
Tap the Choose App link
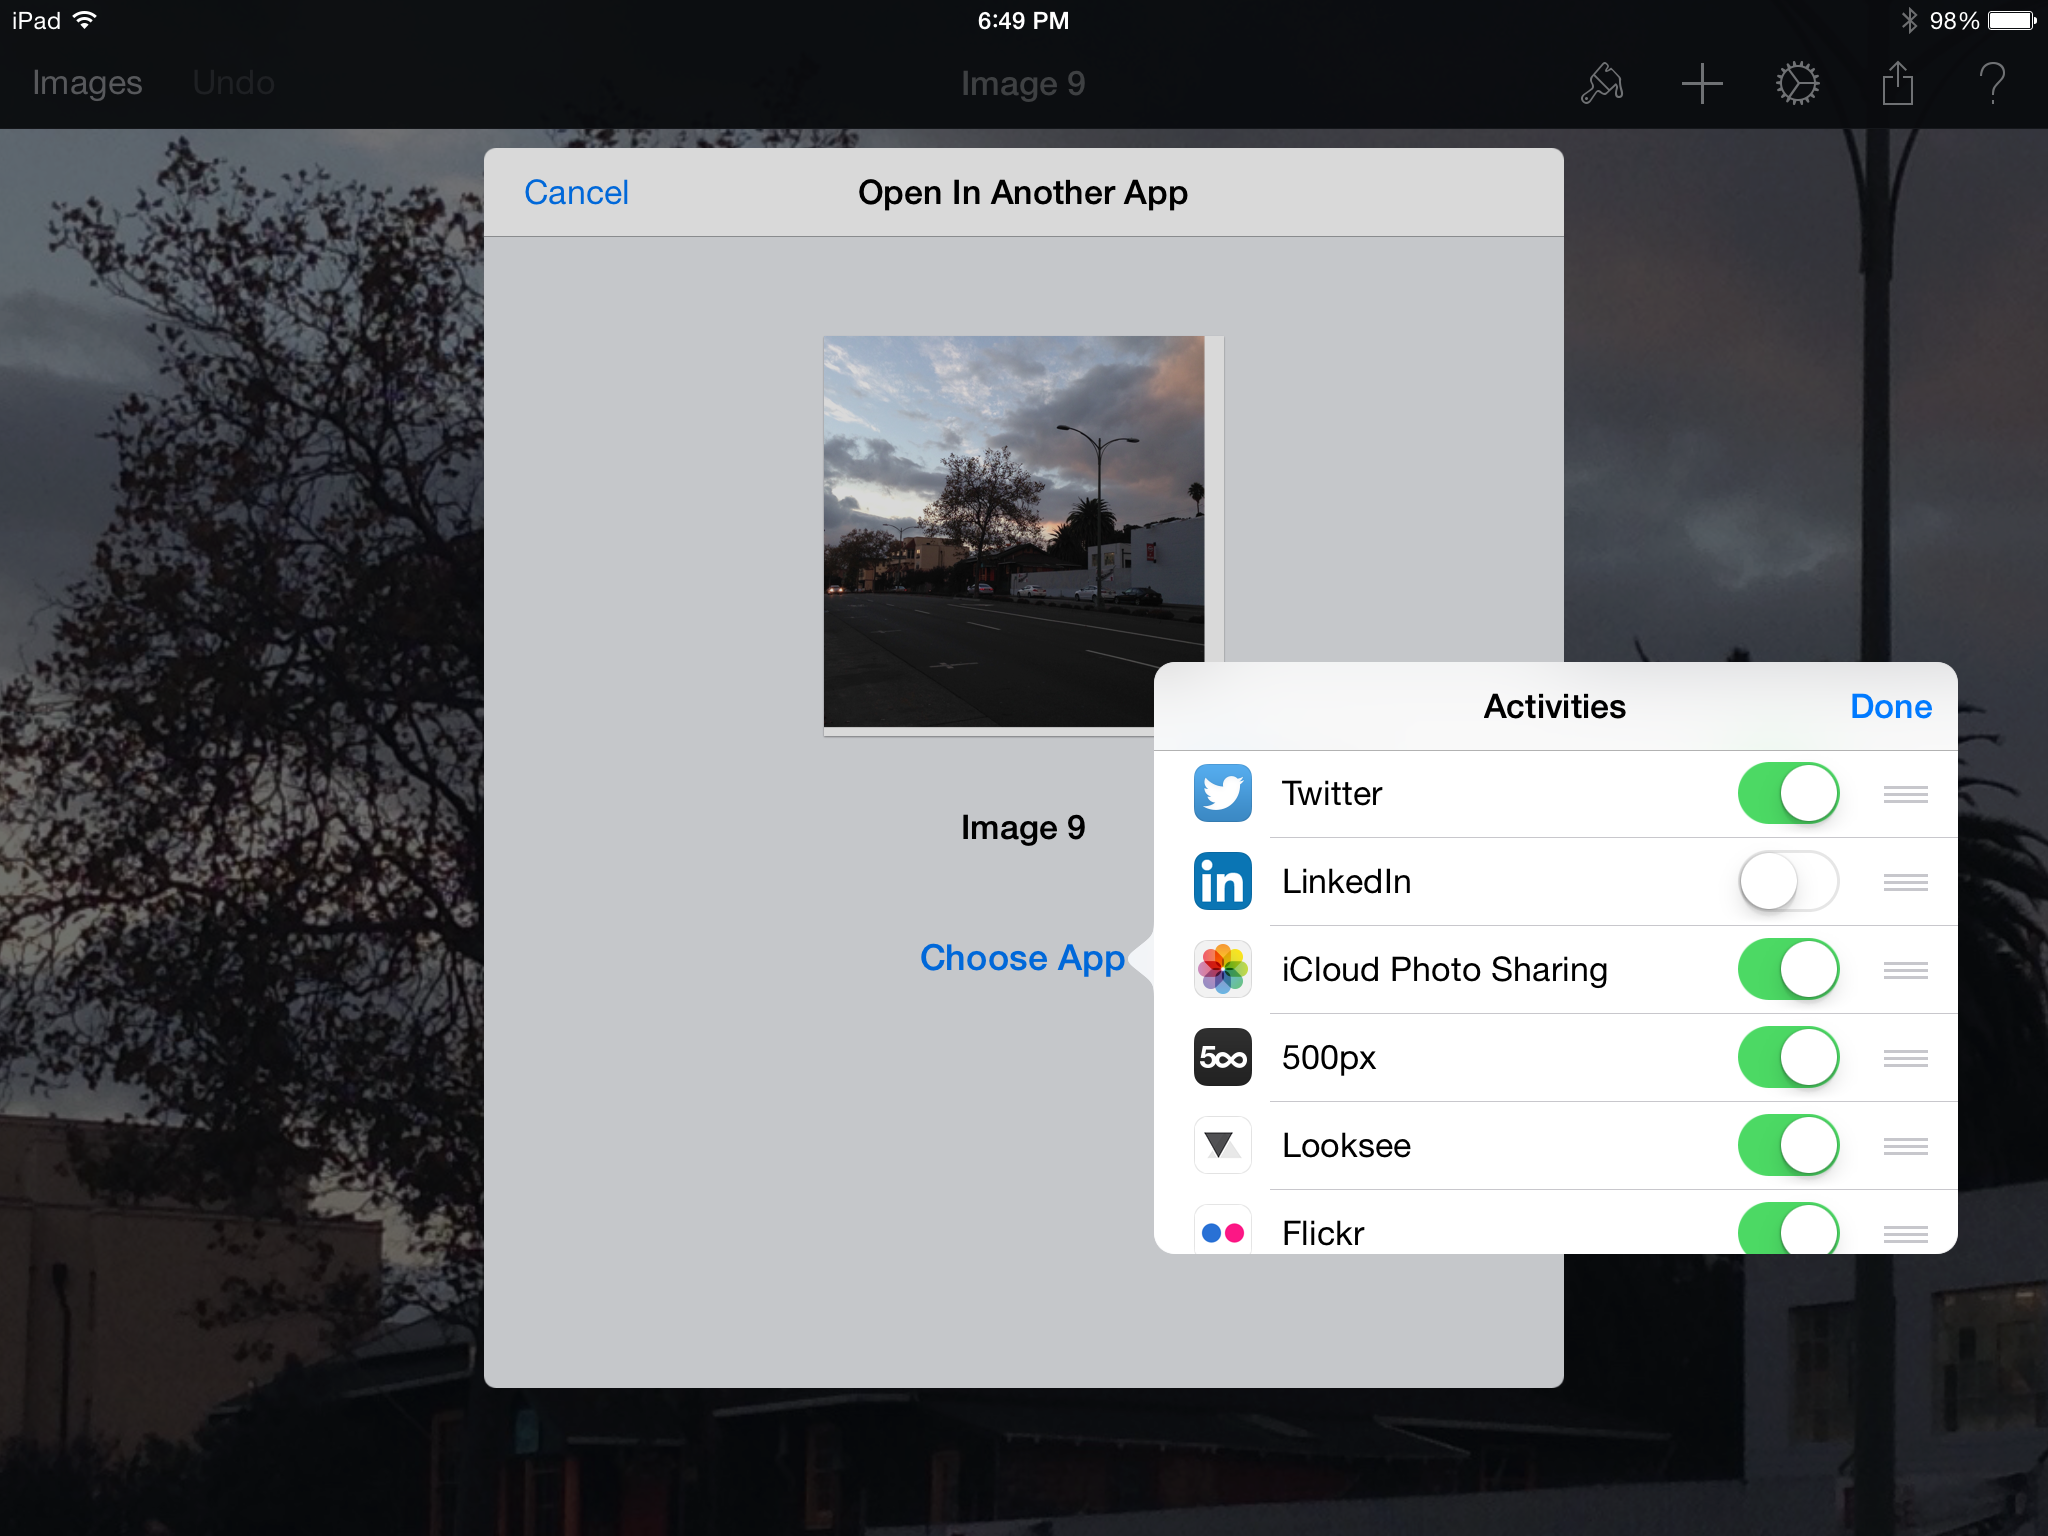(1022, 958)
